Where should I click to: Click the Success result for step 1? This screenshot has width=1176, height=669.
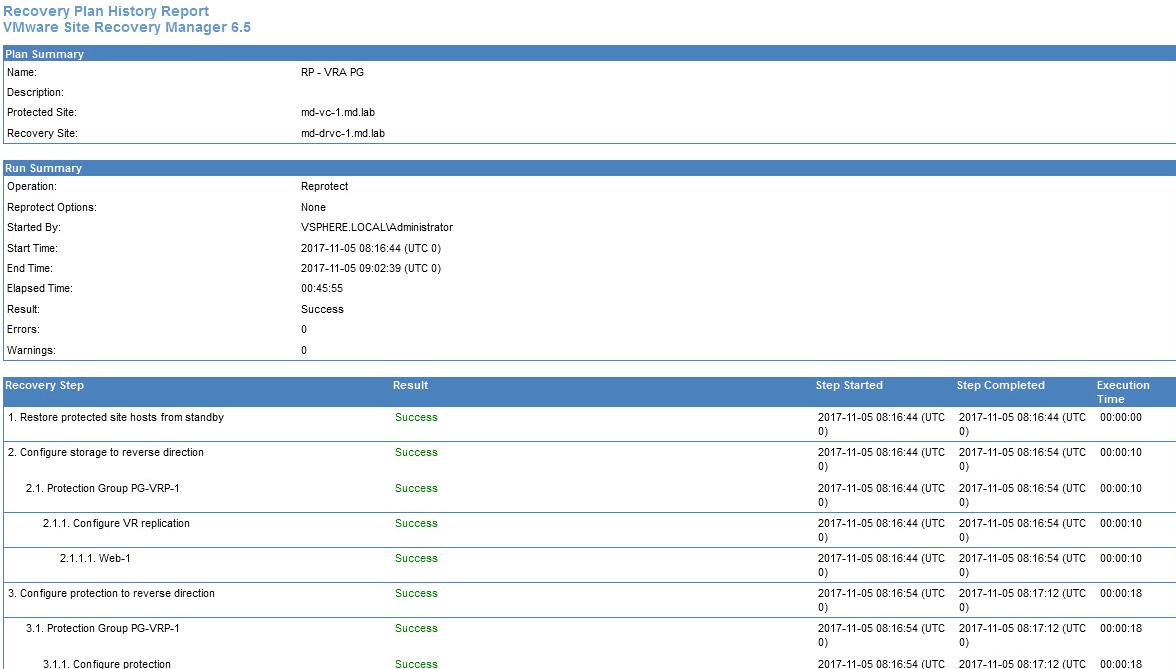(x=416, y=418)
